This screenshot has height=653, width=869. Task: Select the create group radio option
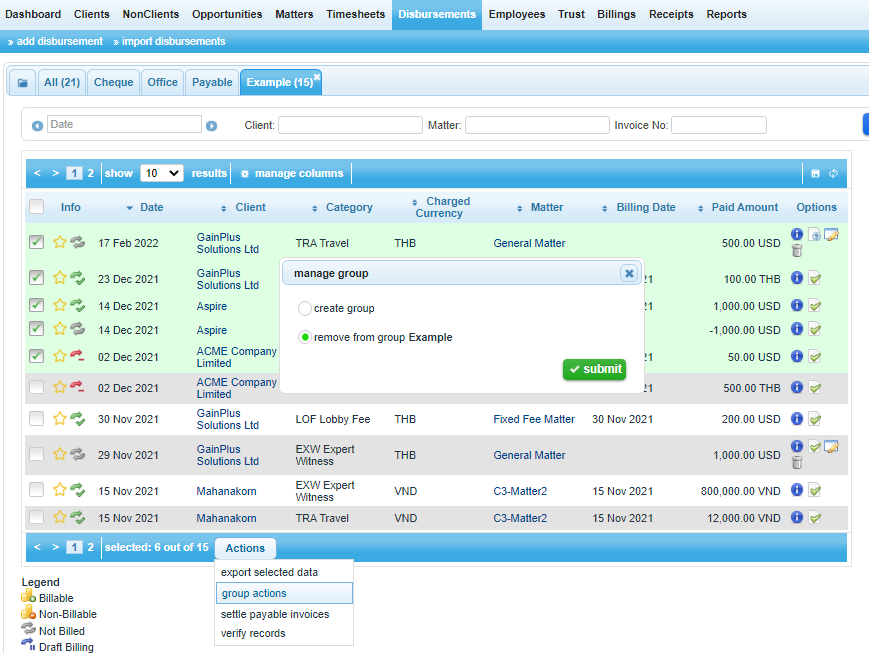pos(306,308)
